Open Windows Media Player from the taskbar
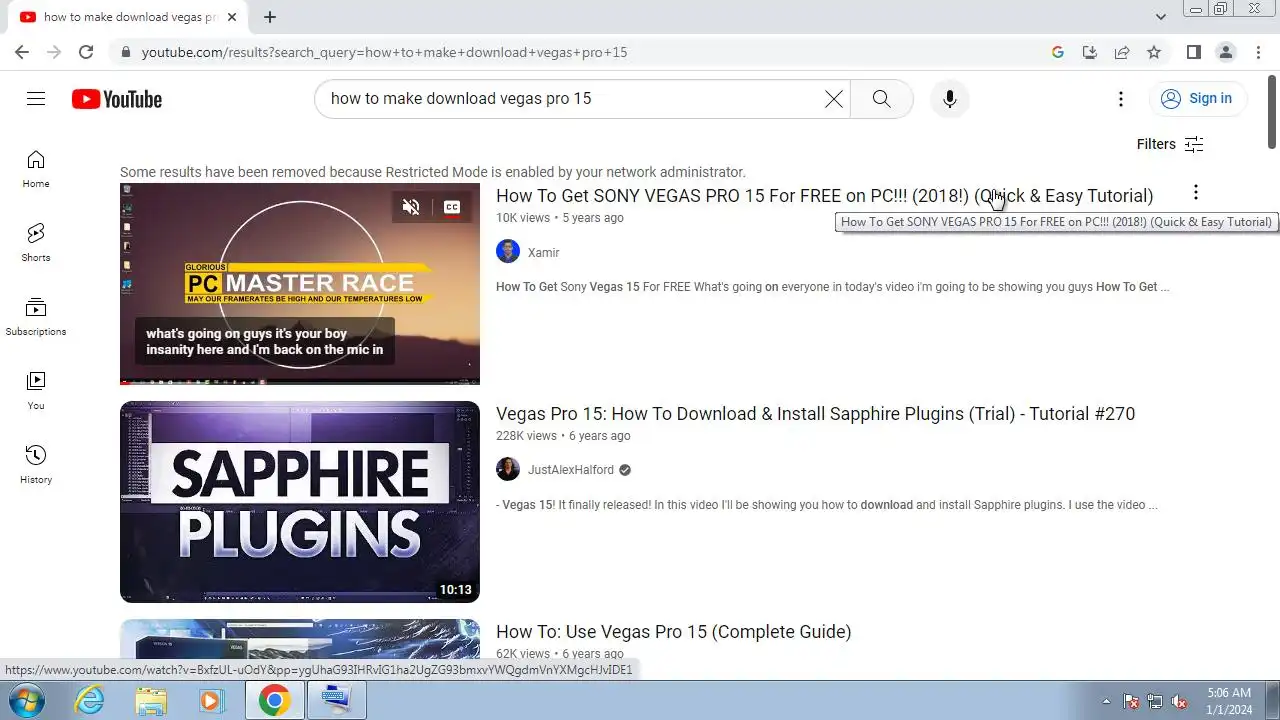The image size is (1280, 720). (x=211, y=701)
